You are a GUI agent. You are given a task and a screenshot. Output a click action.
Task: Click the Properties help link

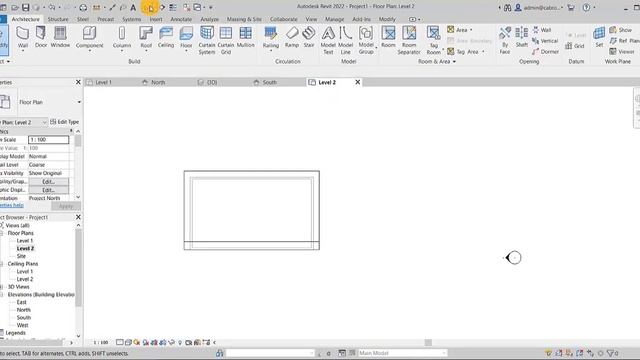(x=11, y=205)
